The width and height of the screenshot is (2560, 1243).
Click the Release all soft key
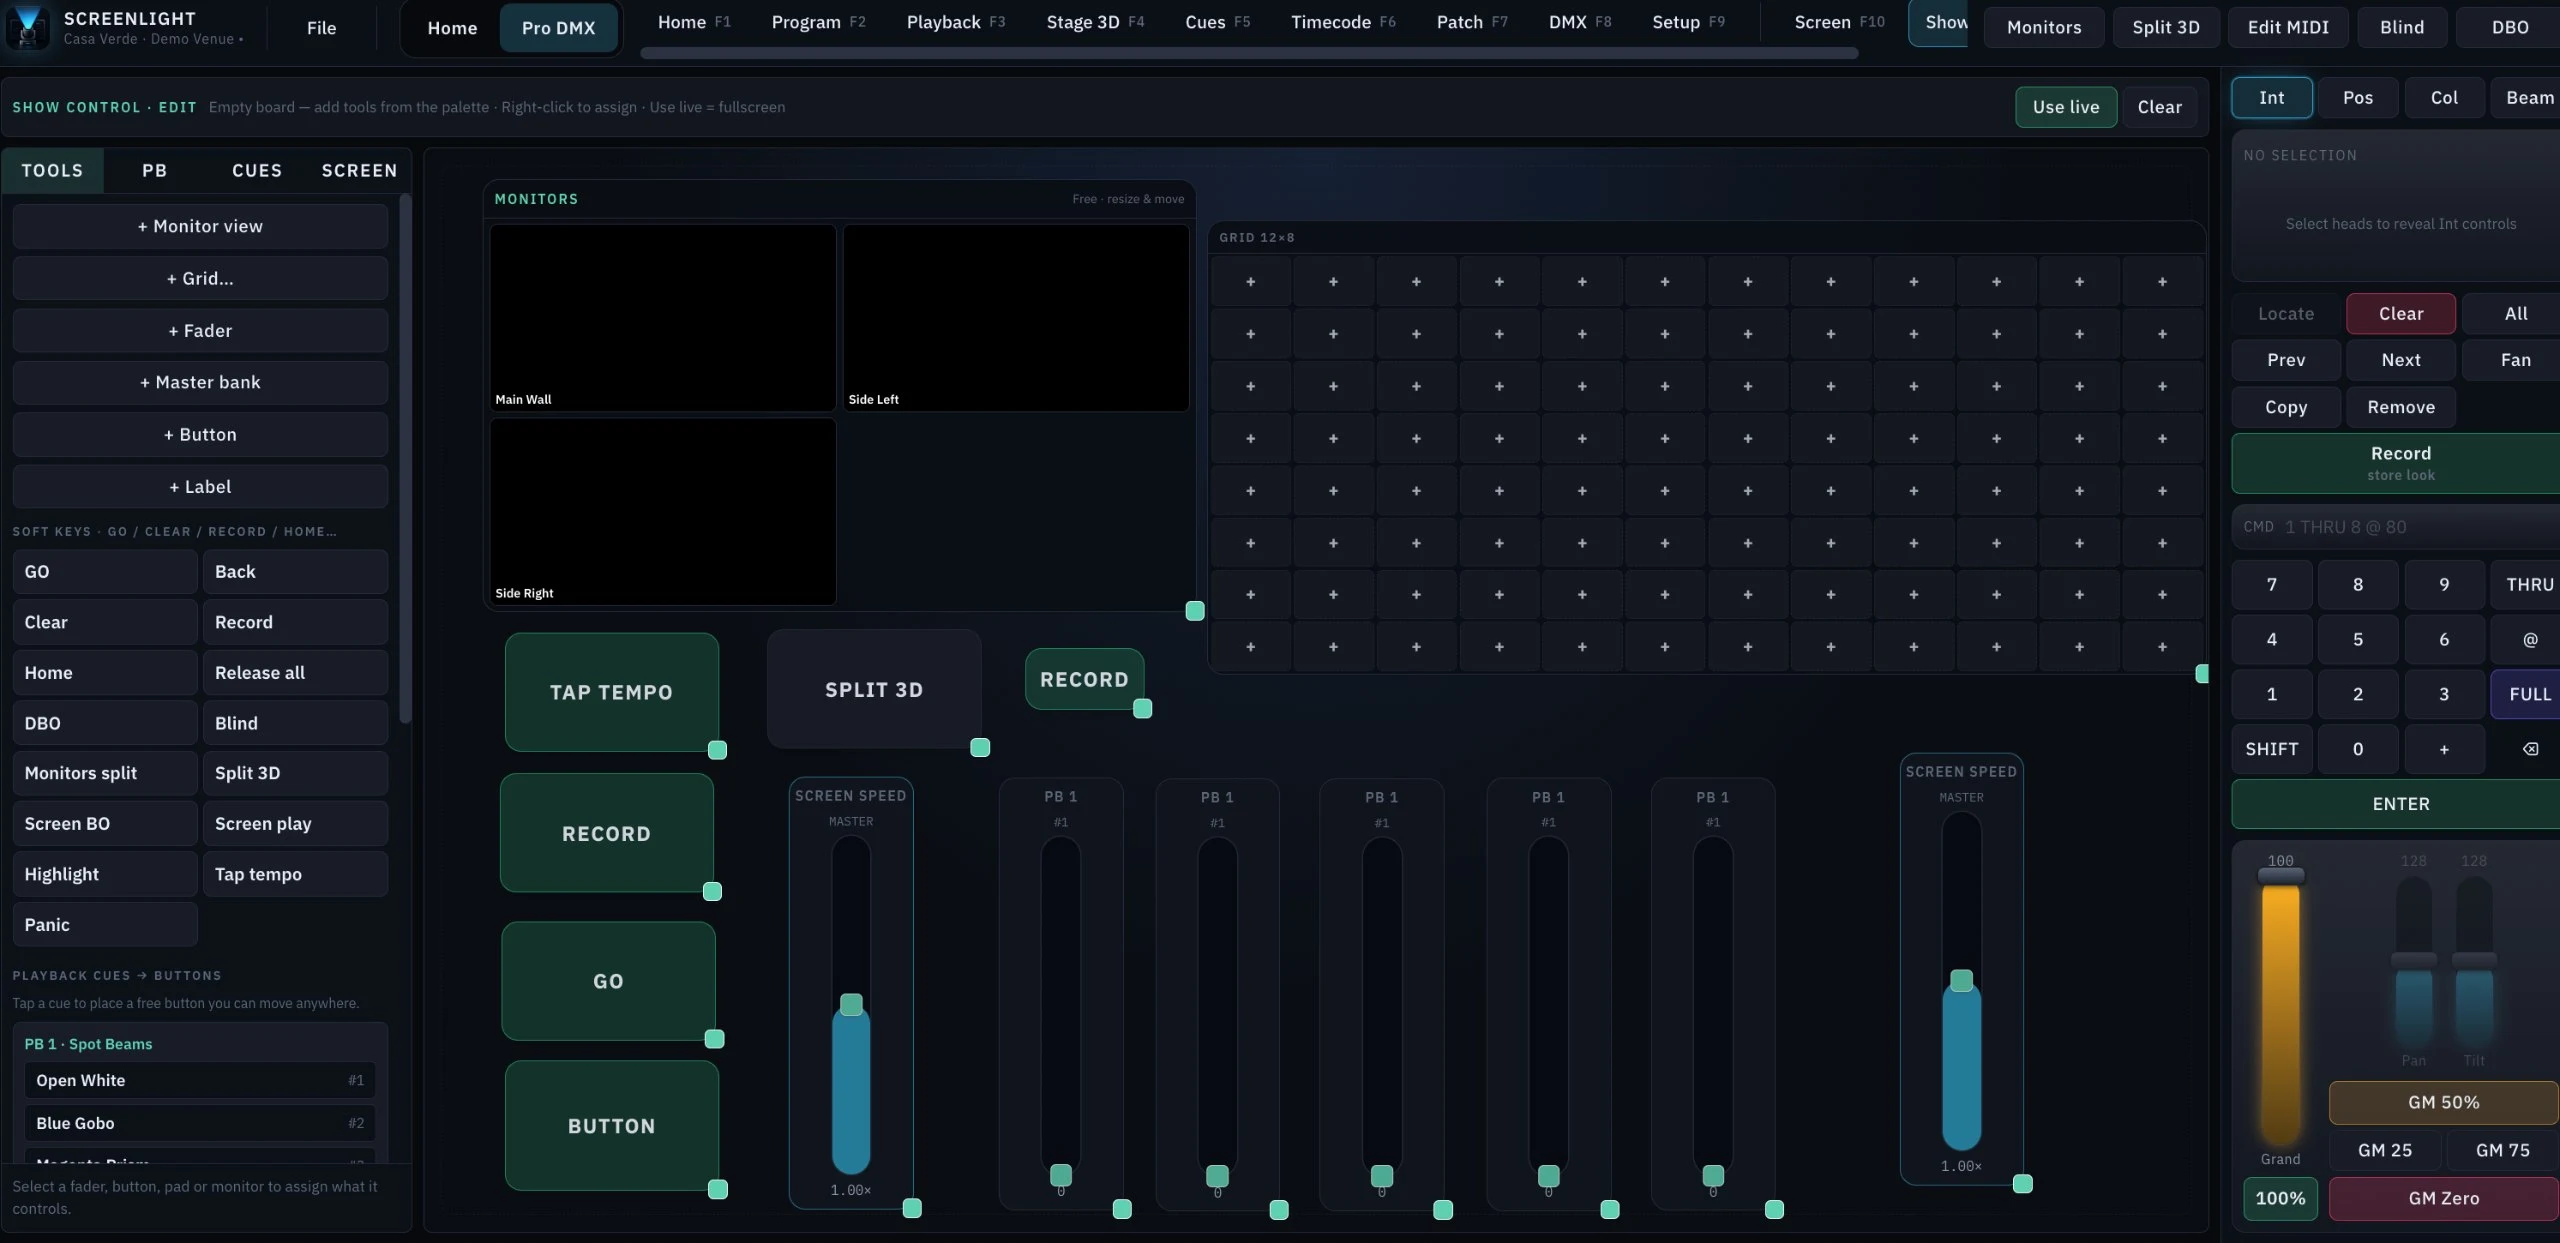pos(295,673)
